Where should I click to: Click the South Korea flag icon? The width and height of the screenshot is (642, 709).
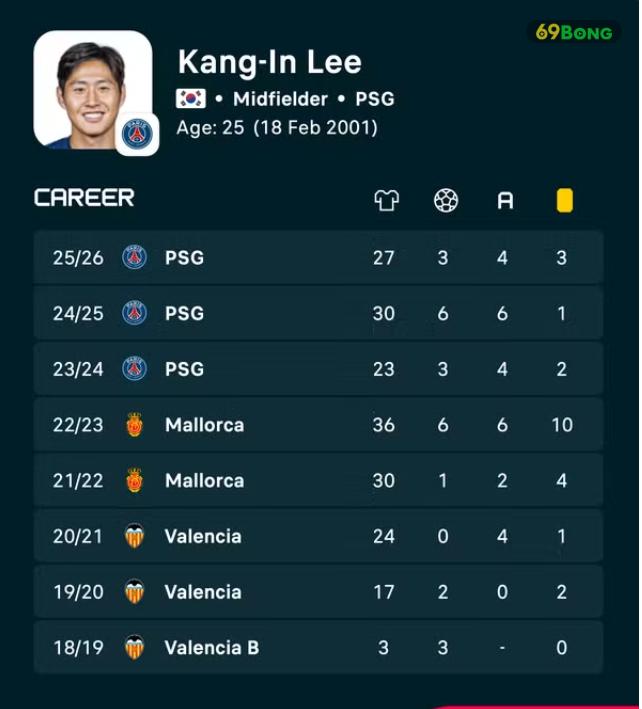click(x=191, y=99)
